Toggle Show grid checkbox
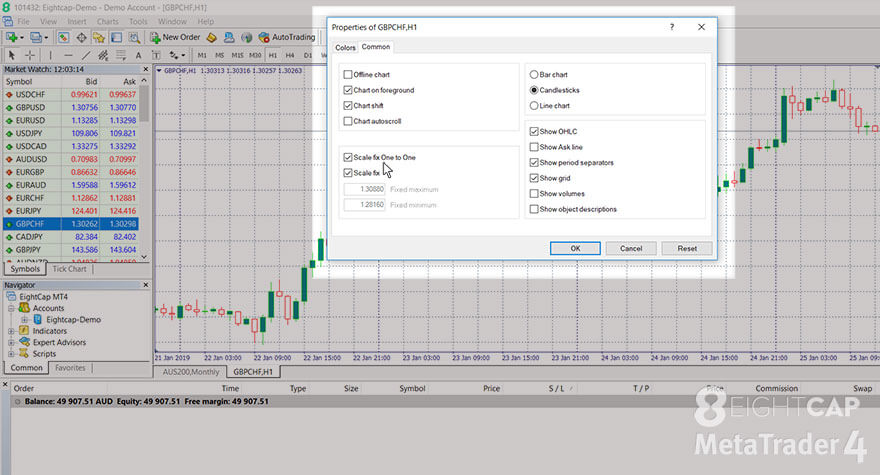 tap(534, 178)
